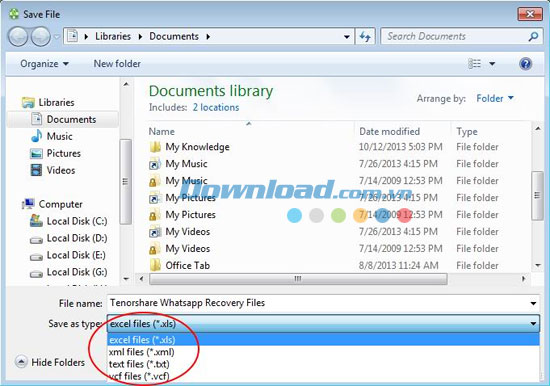This screenshot has width=550, height=386.
Task: Click the navigation pane scroll down arrow
Action: [126, 279]
